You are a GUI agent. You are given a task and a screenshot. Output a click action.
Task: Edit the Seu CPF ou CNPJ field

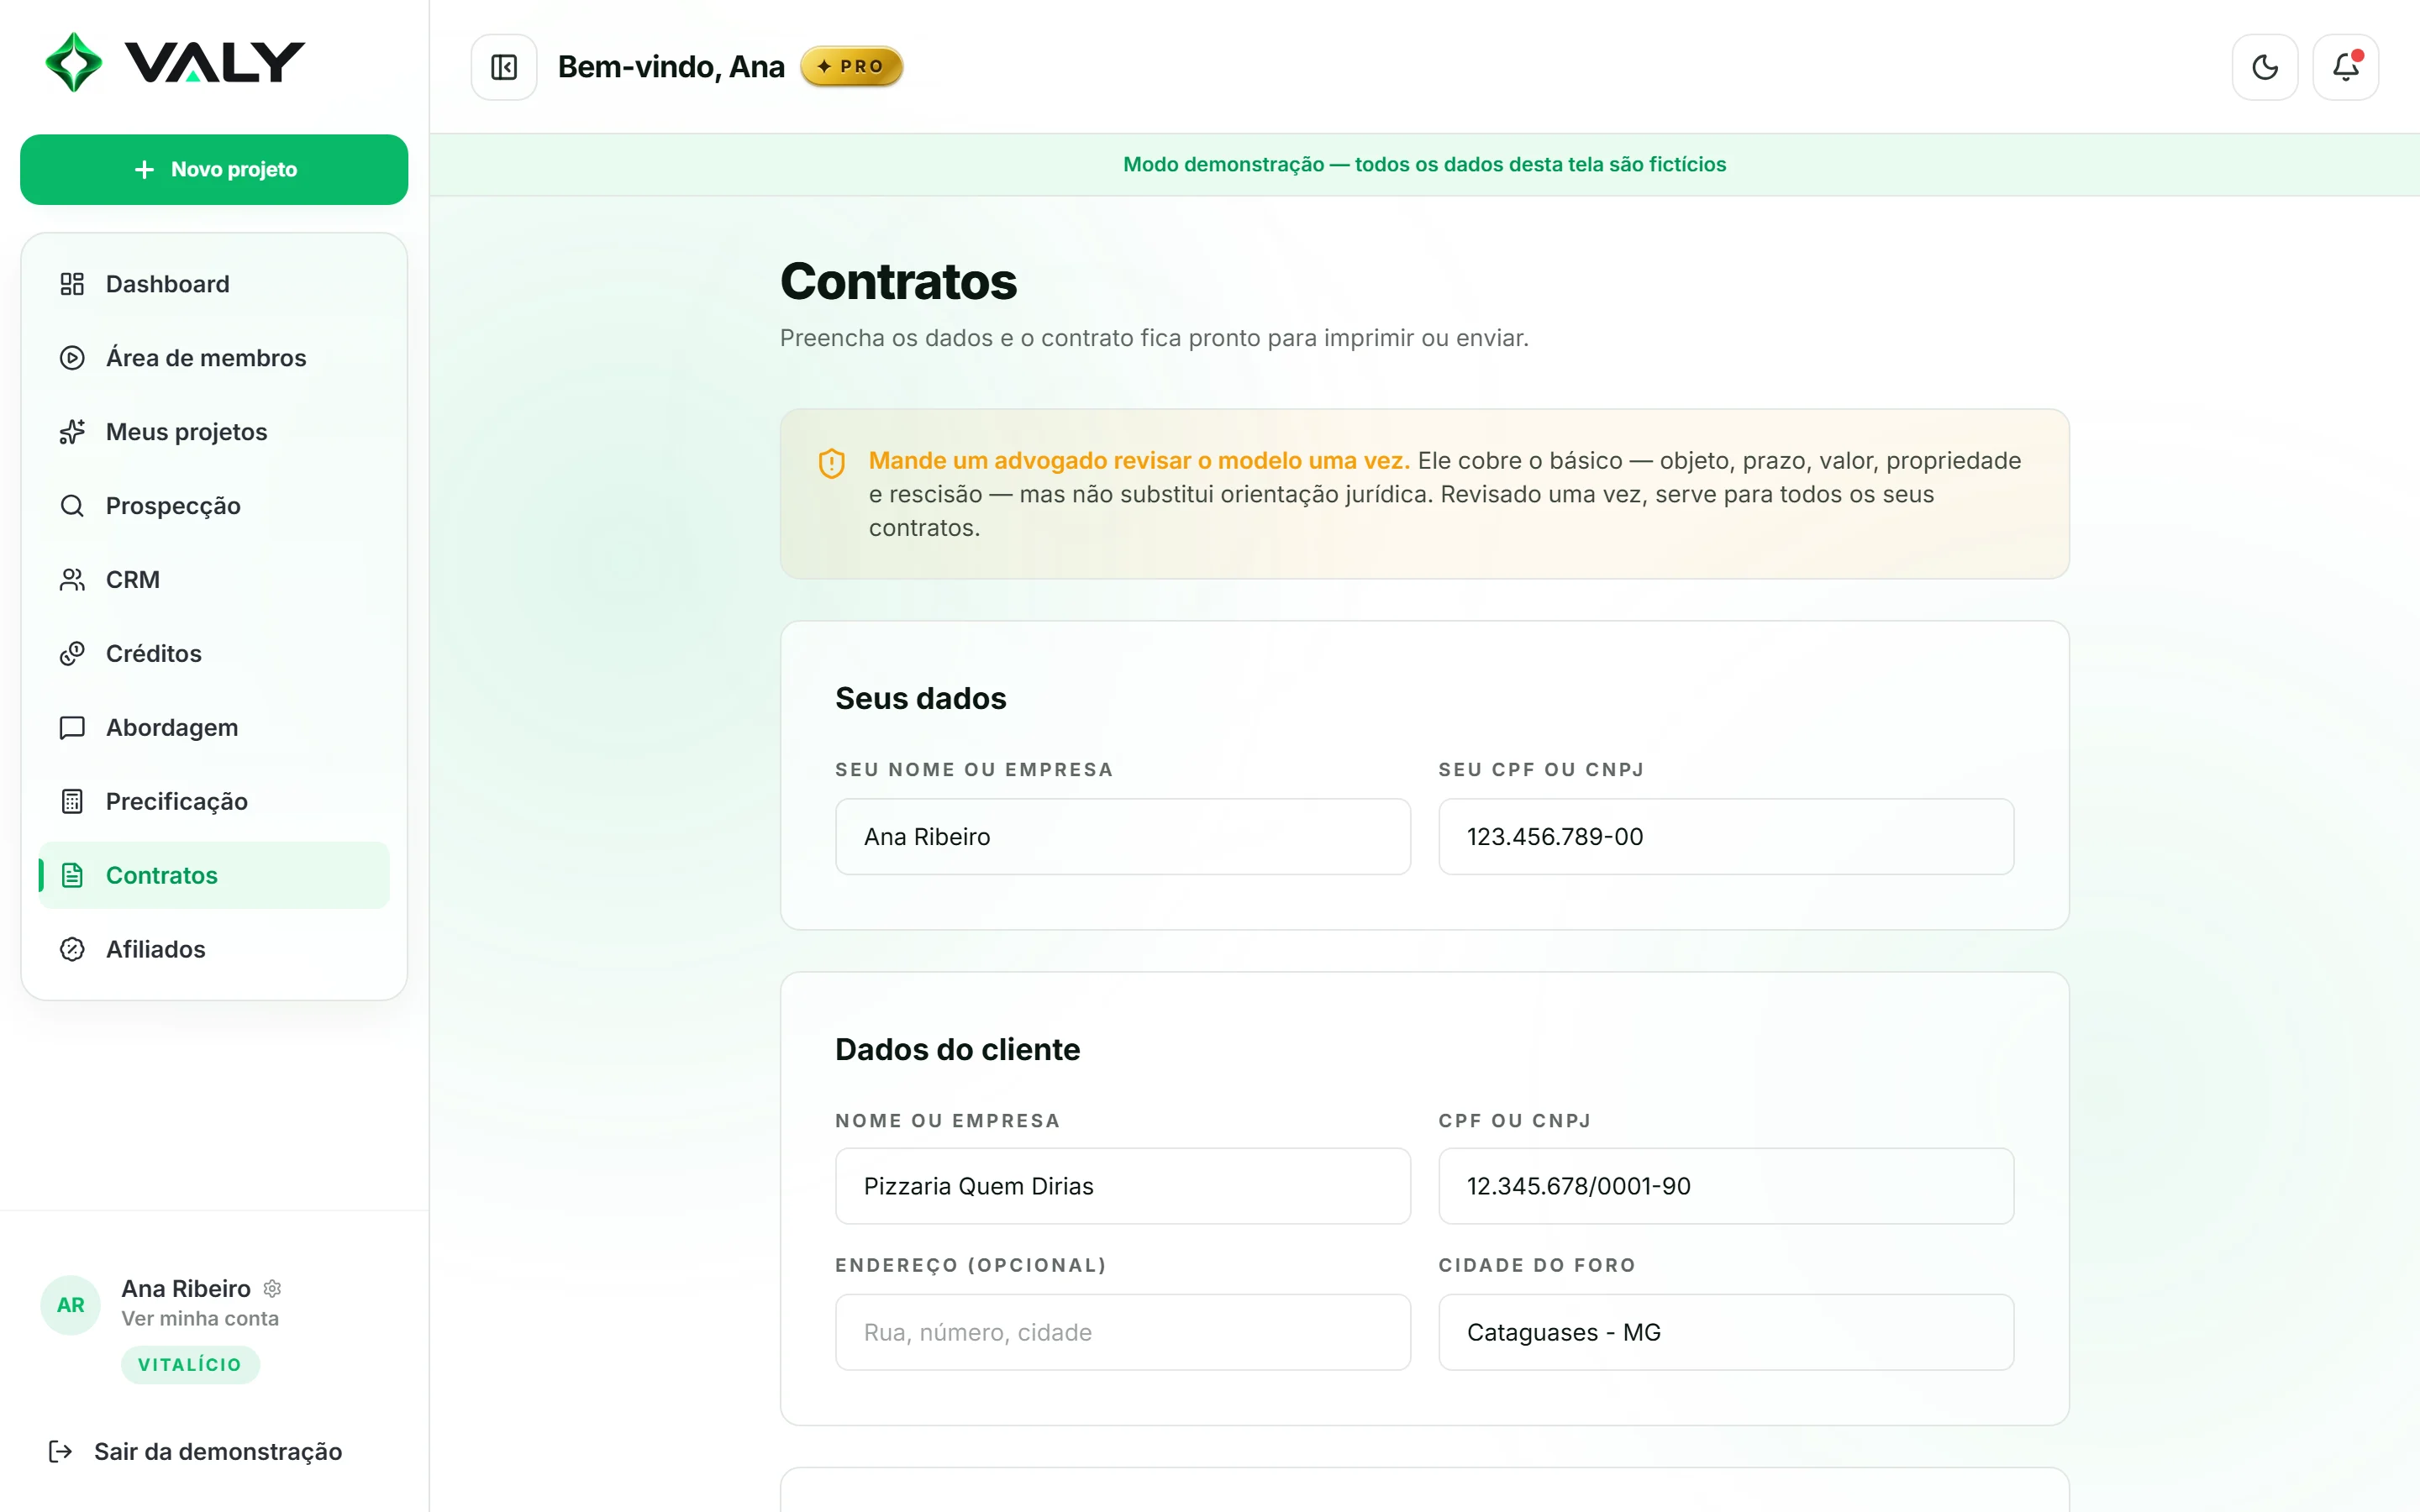(1725, 837)
